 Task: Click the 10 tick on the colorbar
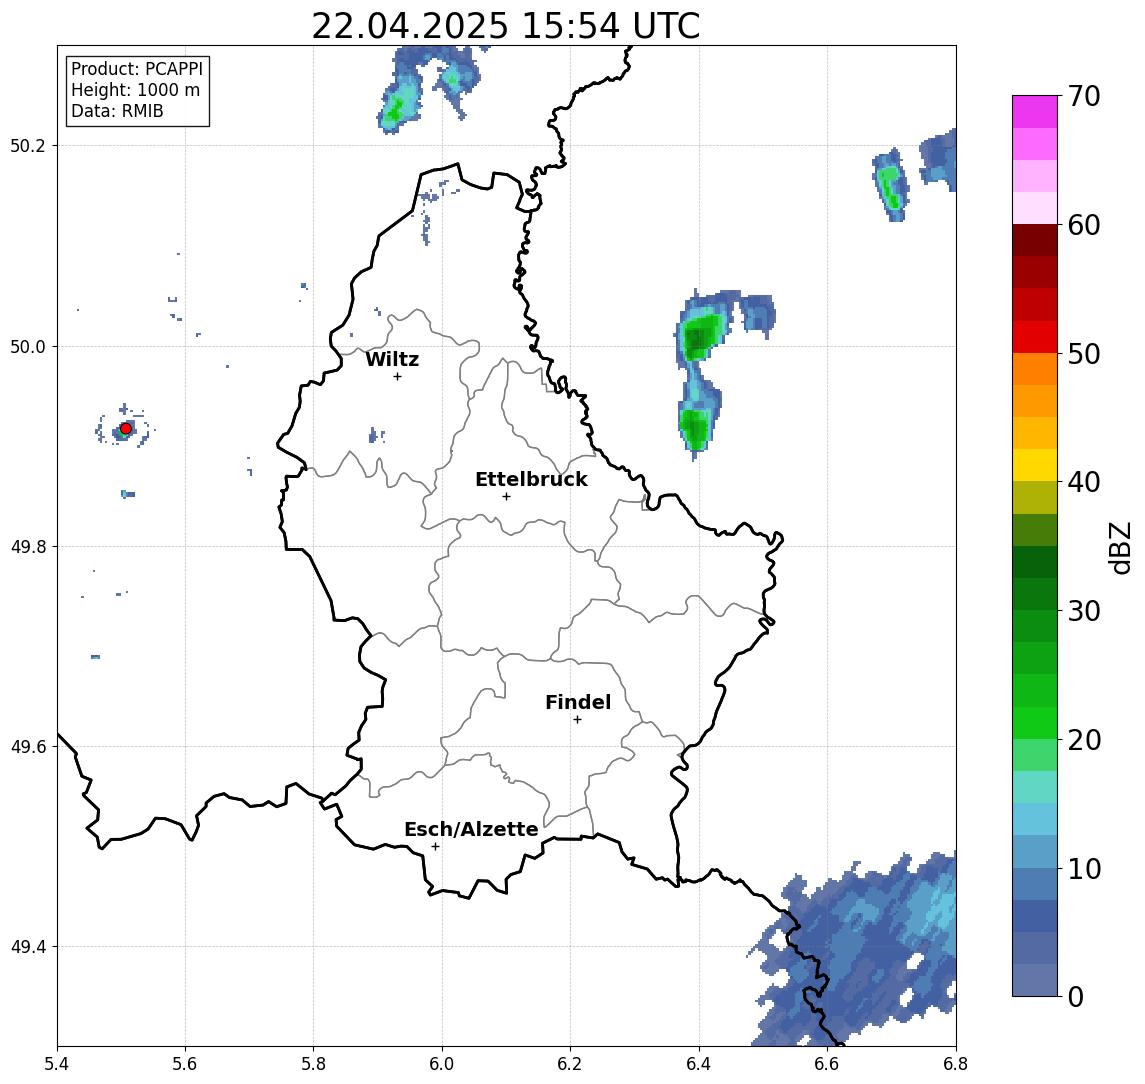tap(1084, 868)
